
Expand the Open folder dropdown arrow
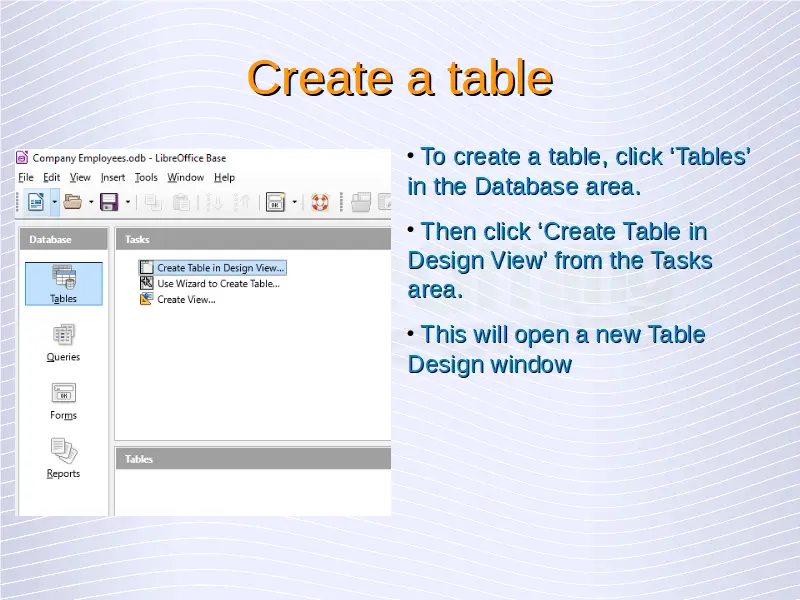[x=91, y=202]
